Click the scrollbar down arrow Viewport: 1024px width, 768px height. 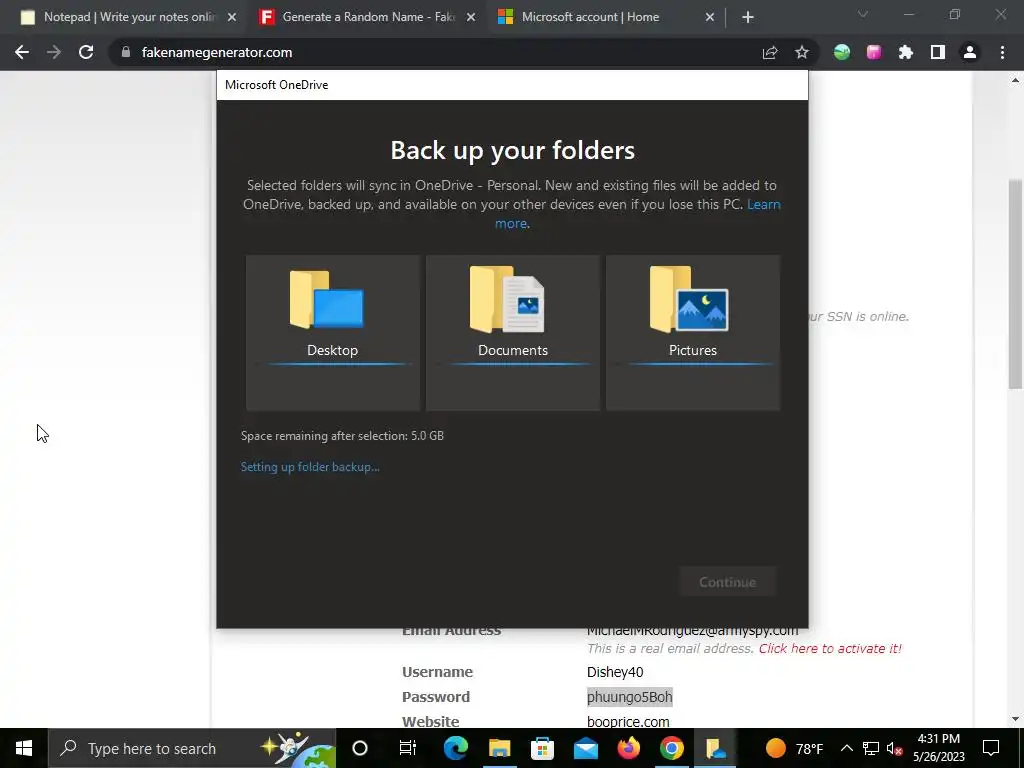pyautogui.click(x=1016, y=719)
